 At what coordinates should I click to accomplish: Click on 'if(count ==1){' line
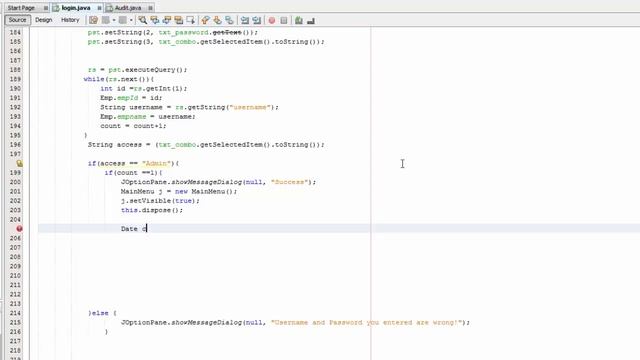pos(133,173)
